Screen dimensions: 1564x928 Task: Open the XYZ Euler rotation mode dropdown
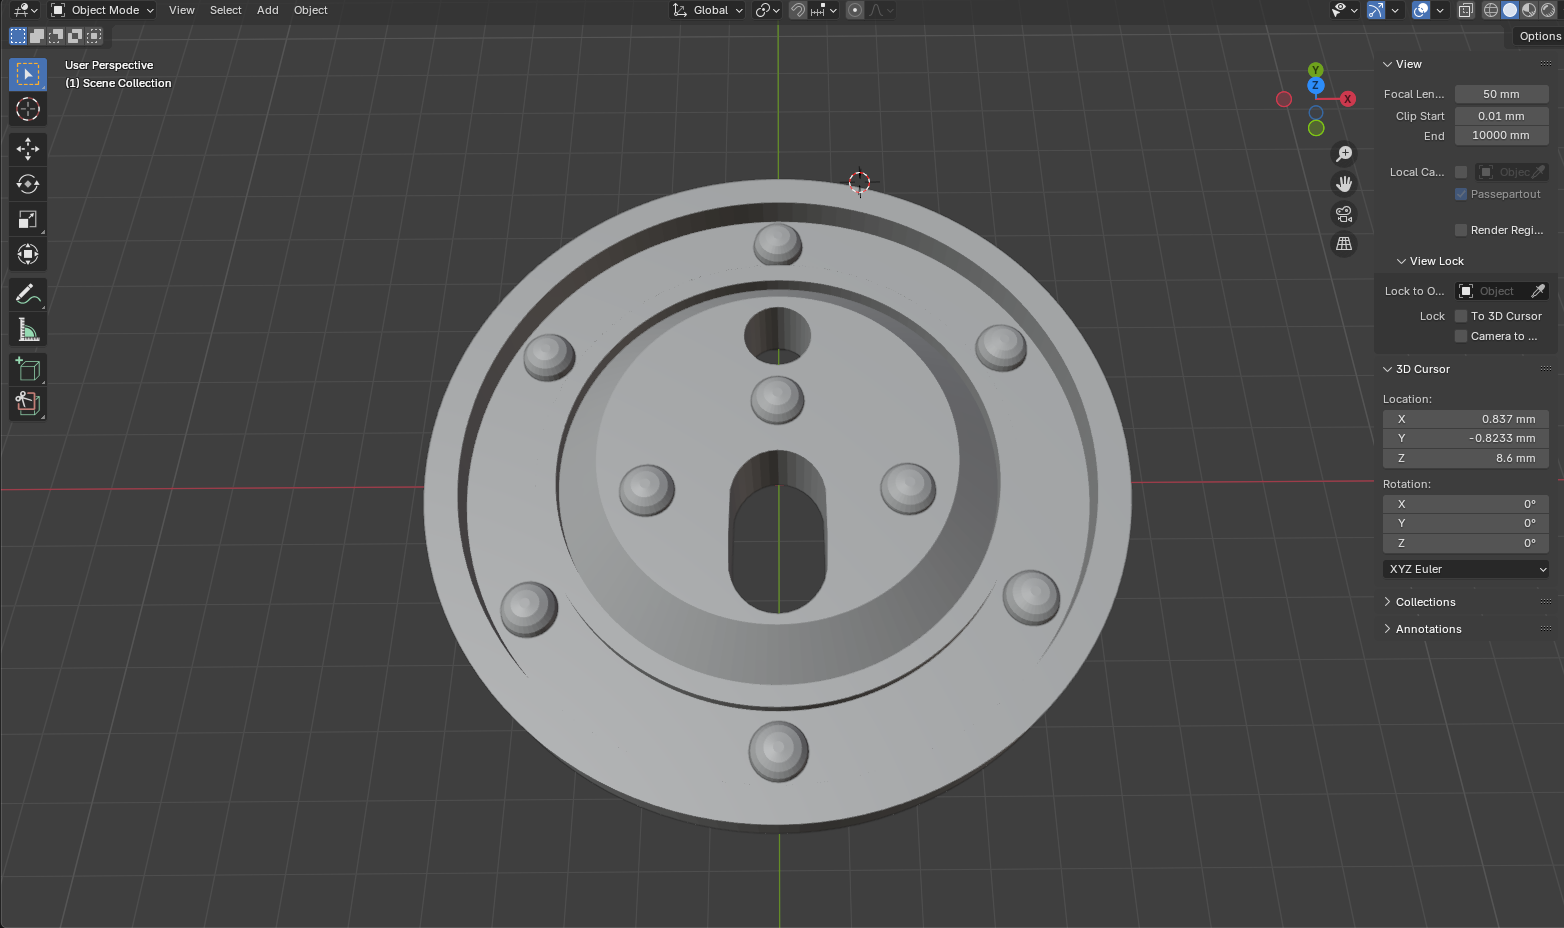1466,569
